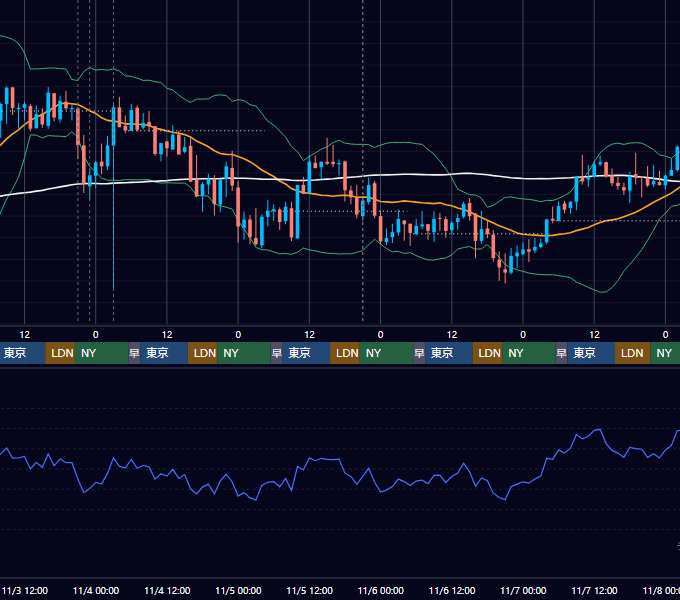Click the 11/6 12:00 date label
Image resolution: width=680 pixels, height=600 pixels.
pos(452,590)
